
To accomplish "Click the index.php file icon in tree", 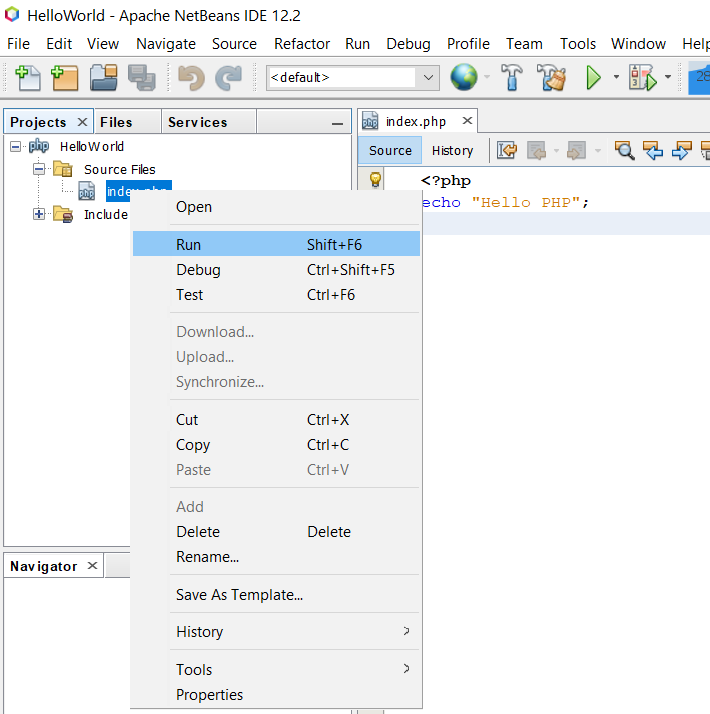I will (x=87, y=191).
